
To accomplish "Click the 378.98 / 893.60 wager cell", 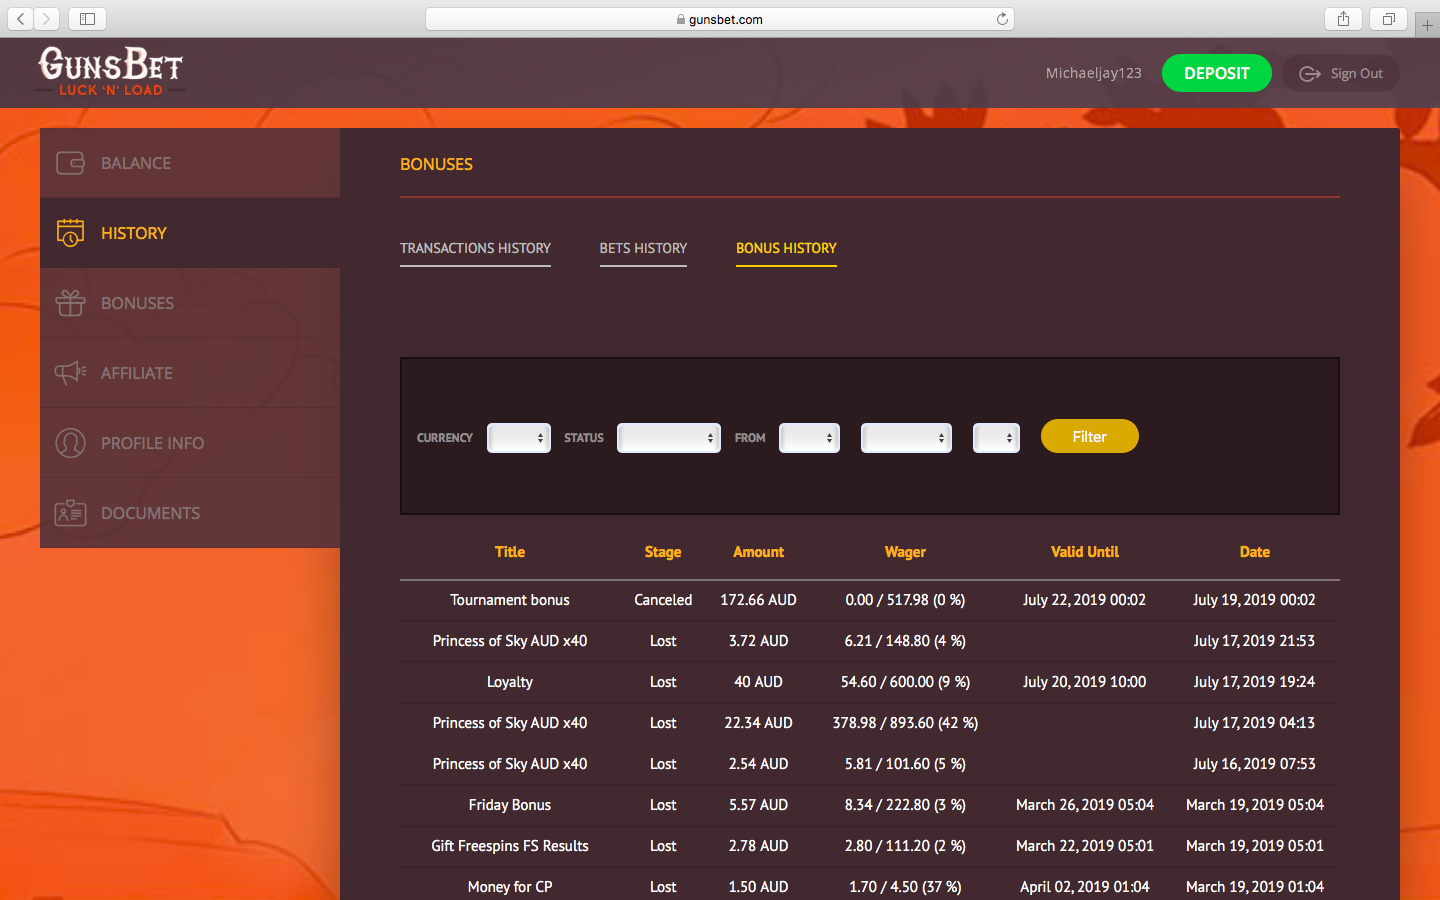I will coord(905,723).
